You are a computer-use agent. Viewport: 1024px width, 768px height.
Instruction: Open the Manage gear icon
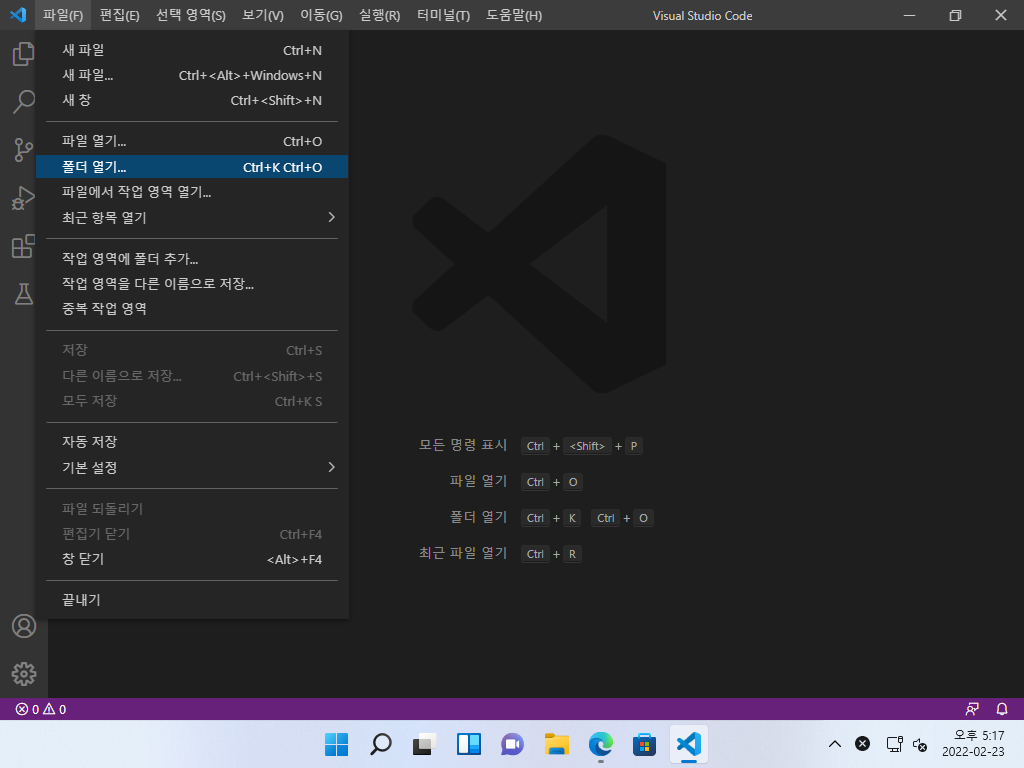24,674
